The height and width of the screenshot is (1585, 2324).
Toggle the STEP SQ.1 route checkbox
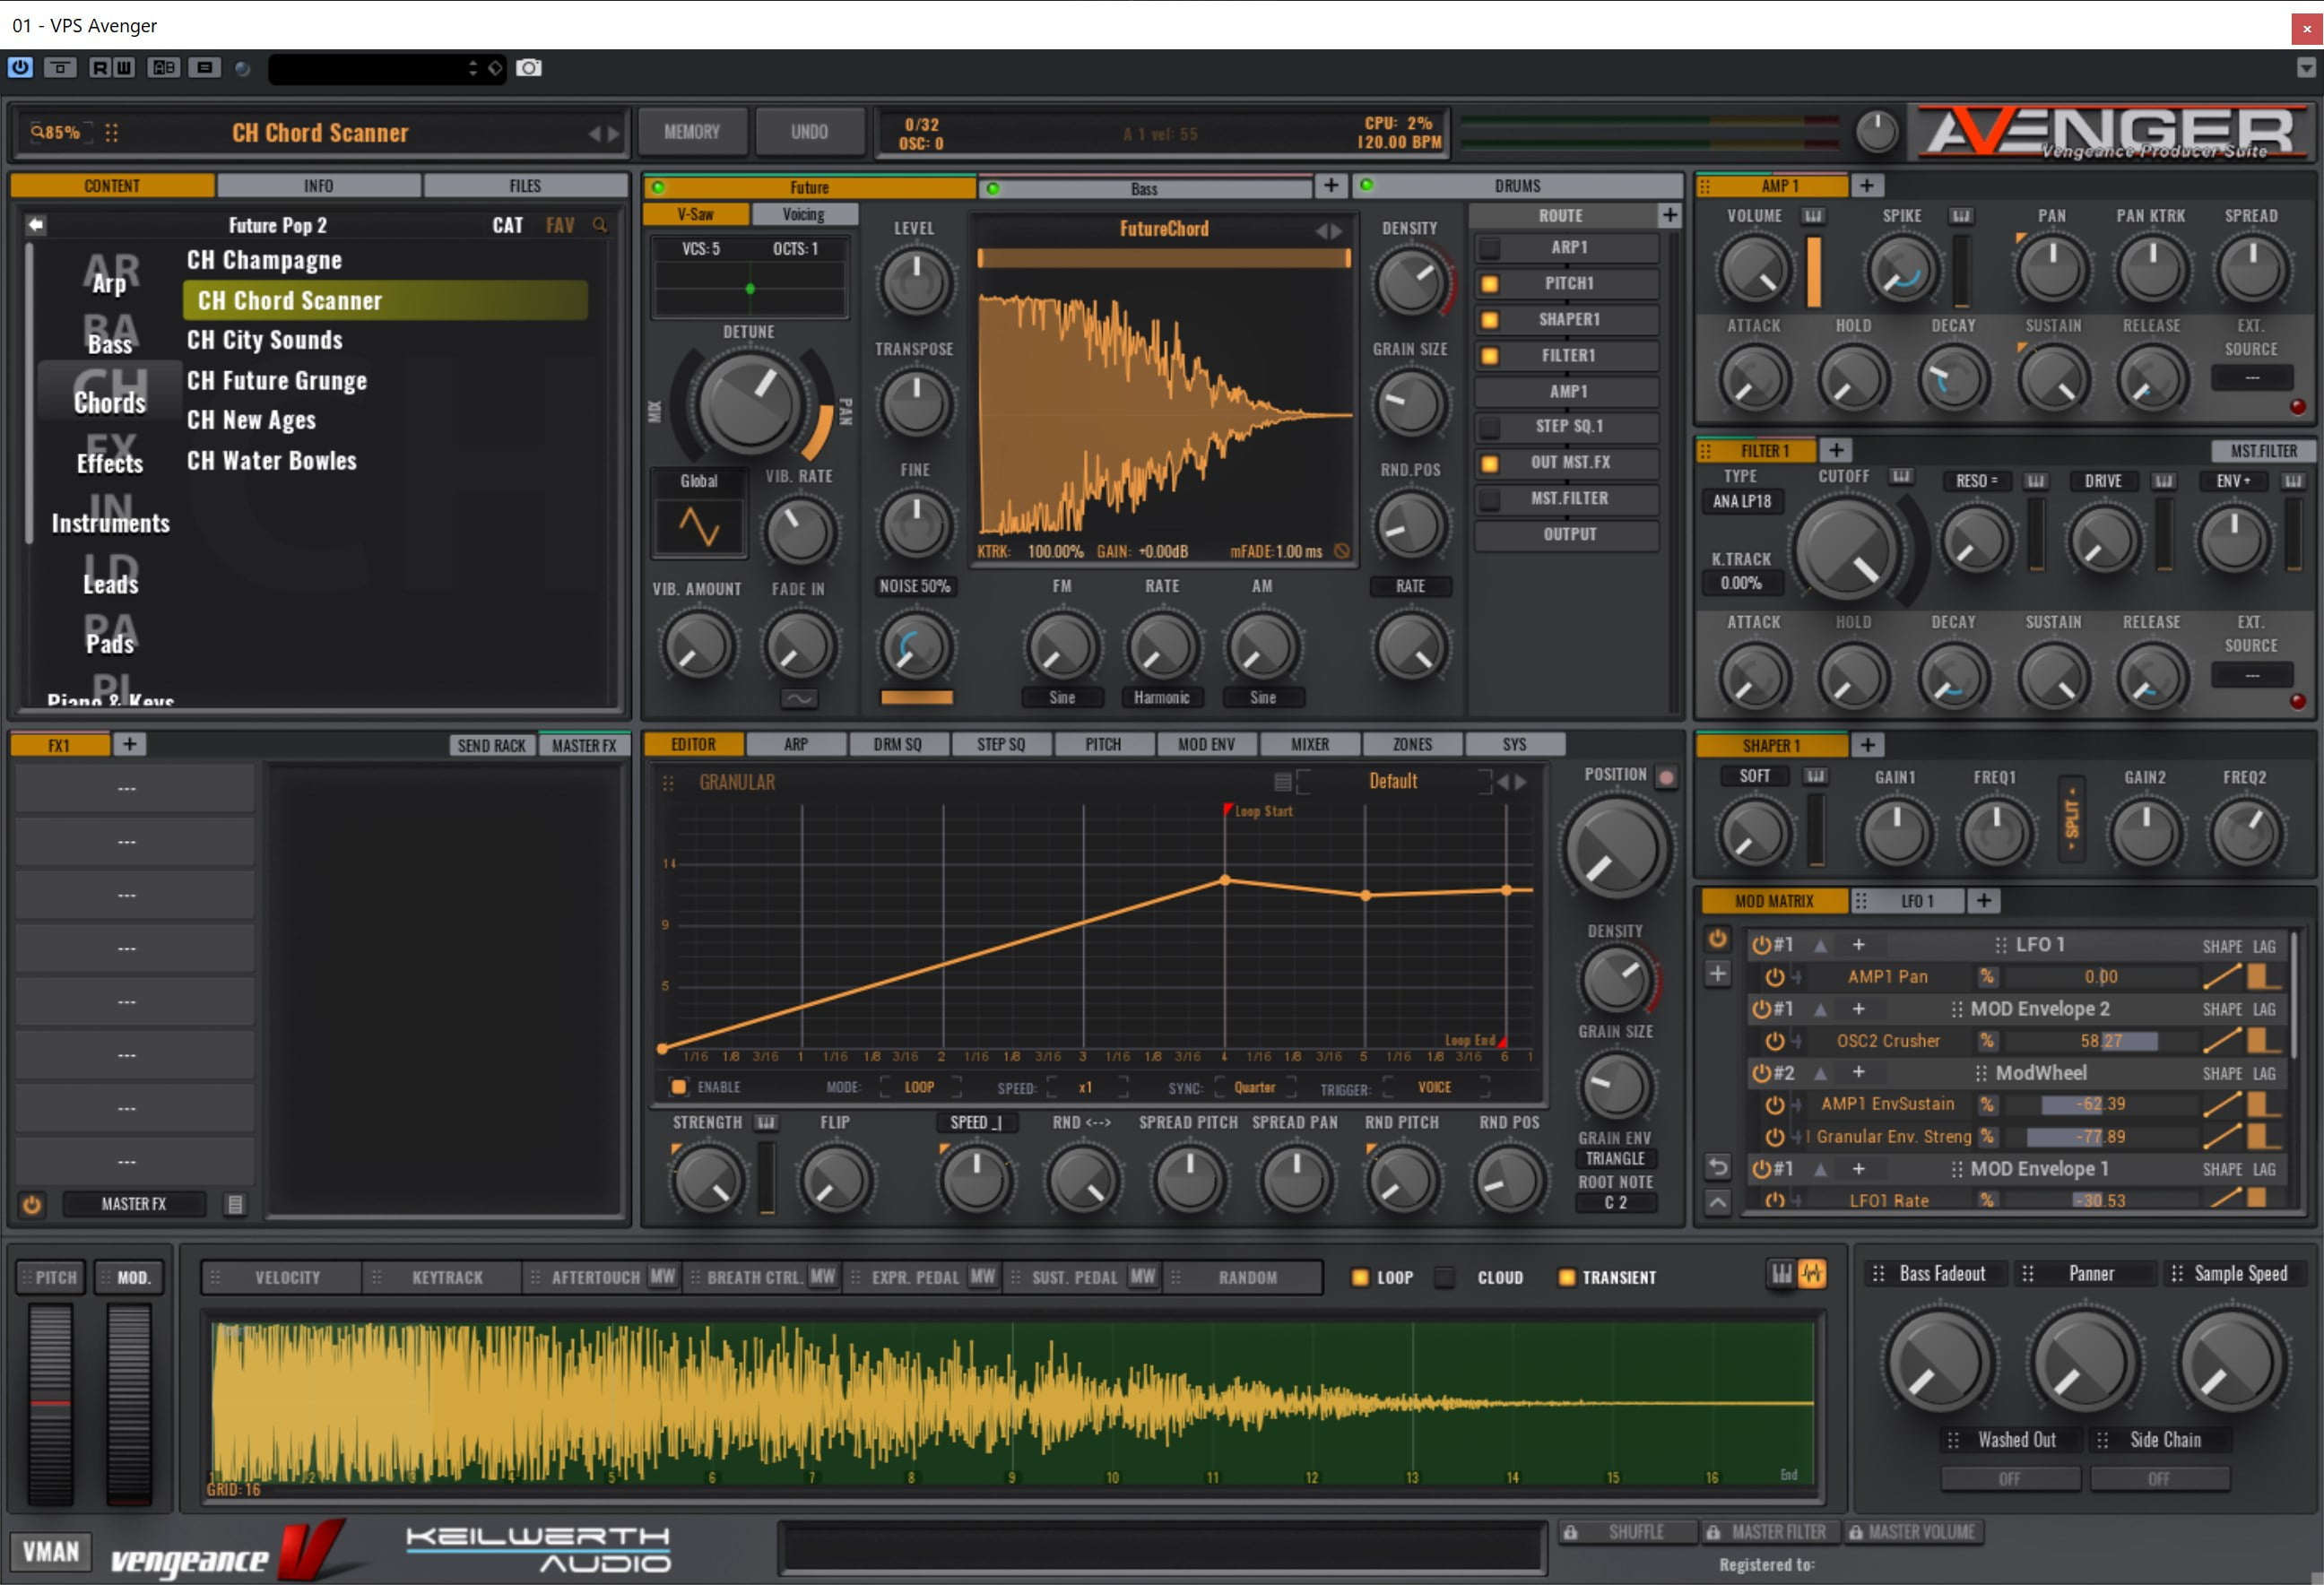point(1489,427)
